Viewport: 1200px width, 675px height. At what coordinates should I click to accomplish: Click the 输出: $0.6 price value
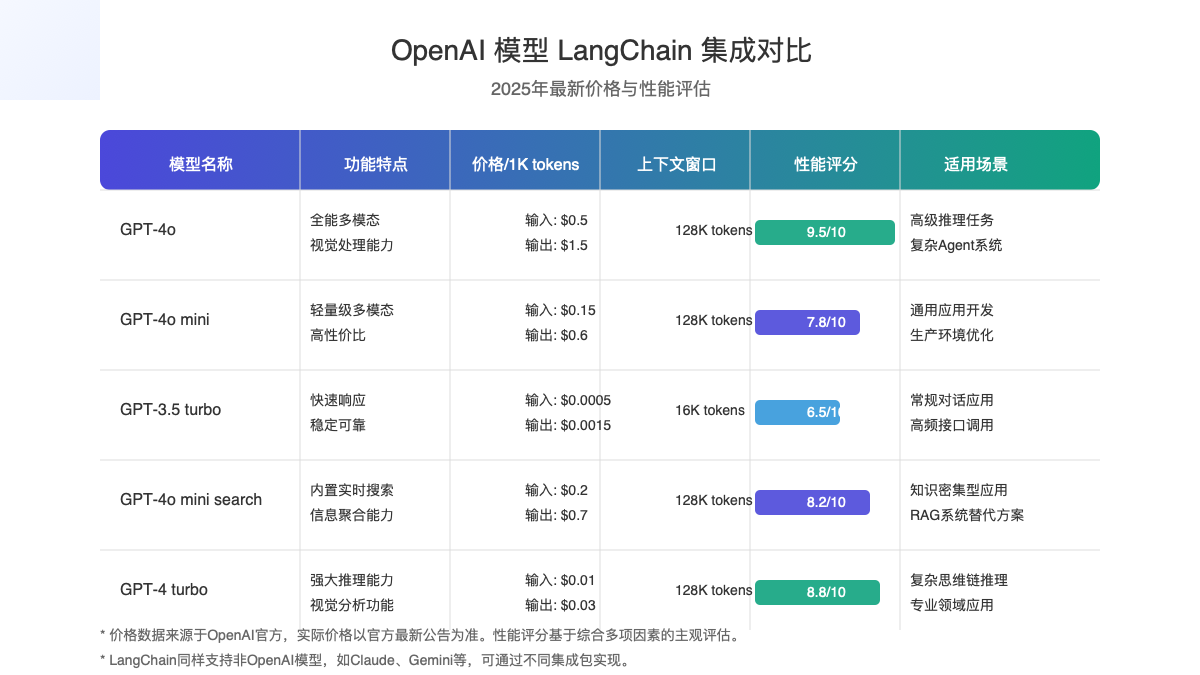556,335
